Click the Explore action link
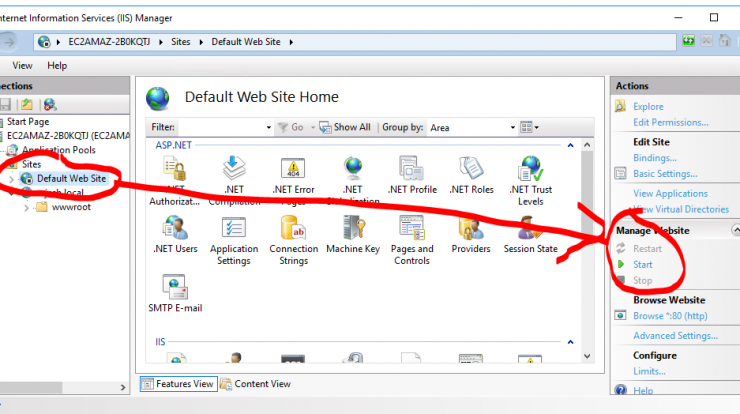Screen dimensions: 740x414 click(648, 107)
